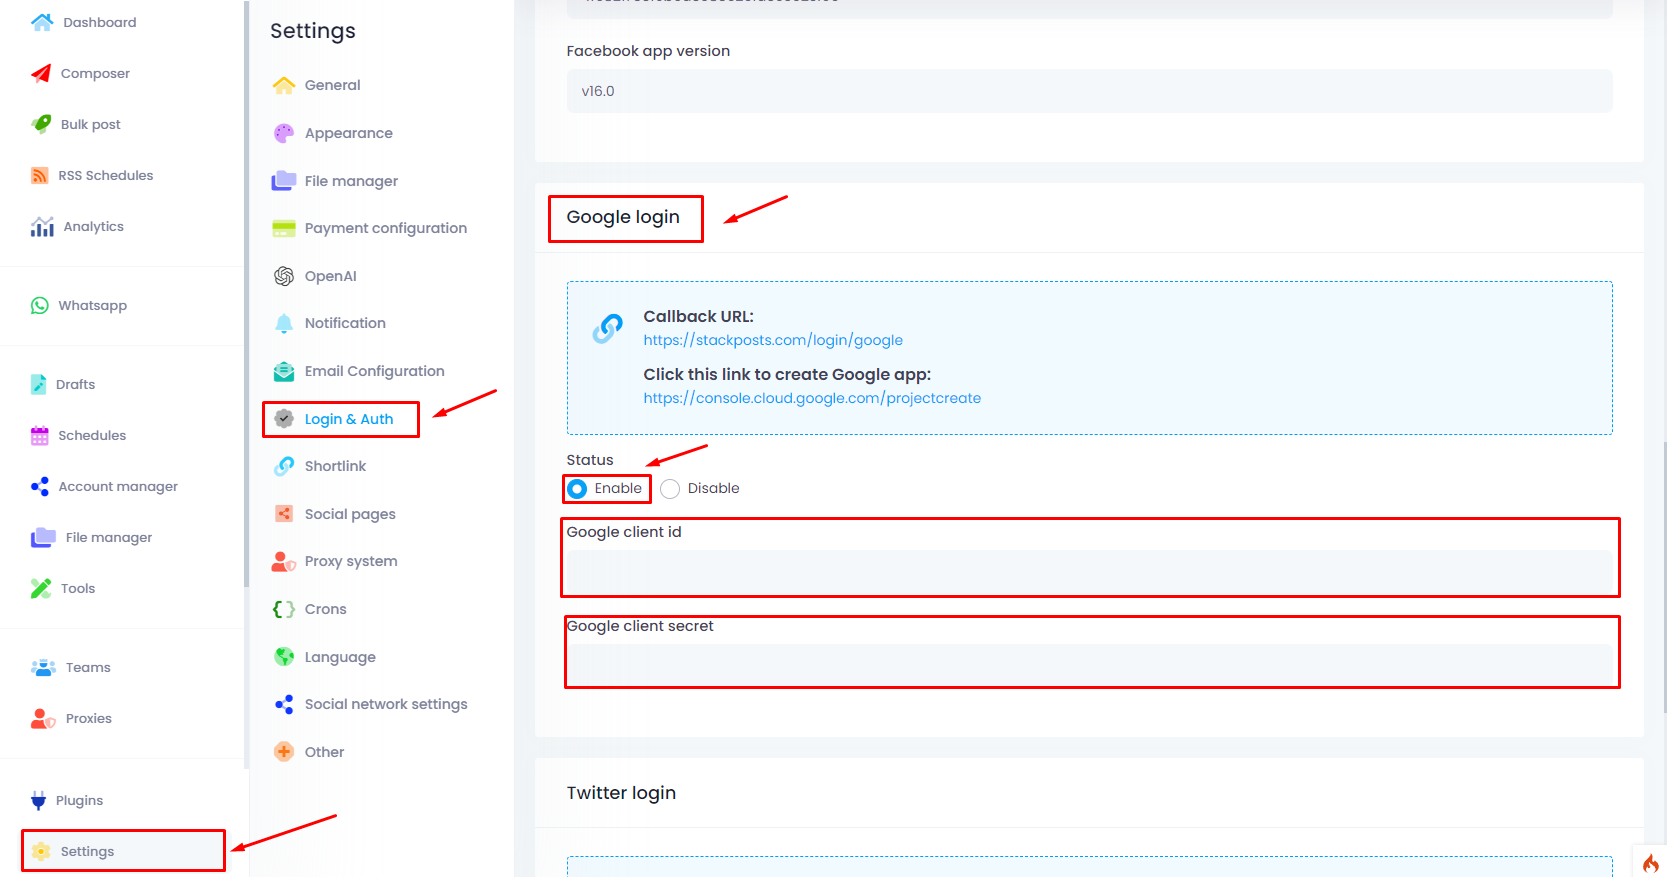Click the Language globe icon
The width and height of the screenshot is (1667, 877).
284,657
